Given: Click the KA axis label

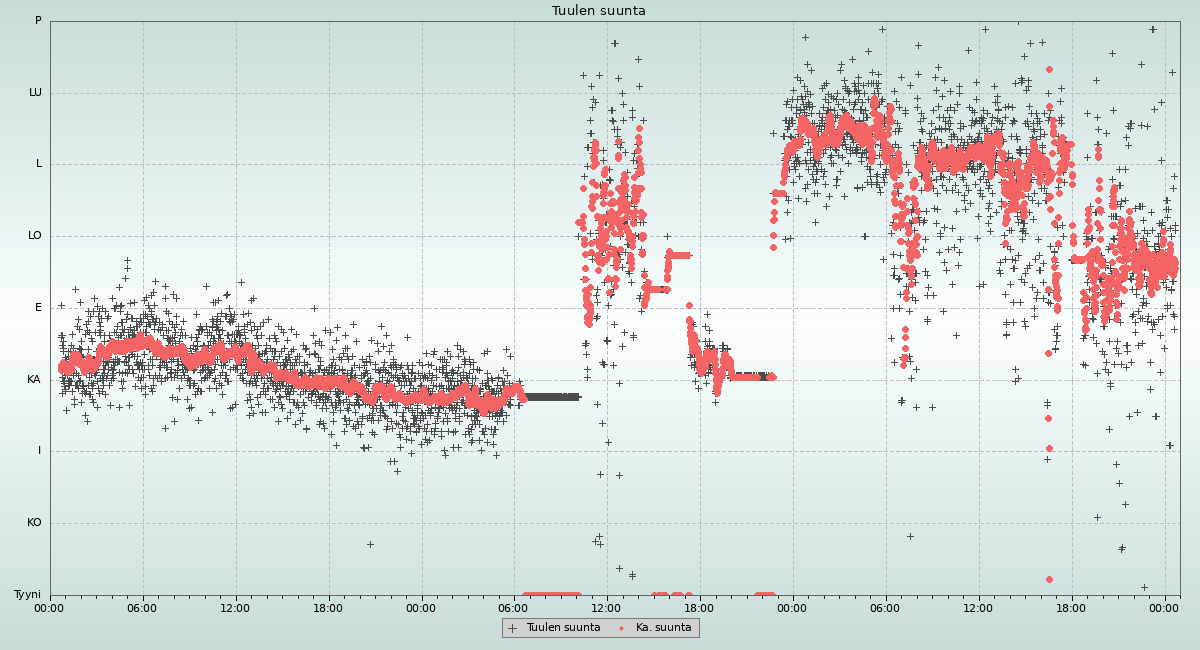Looking at the screenshot, I should click(x=35, y=380).
